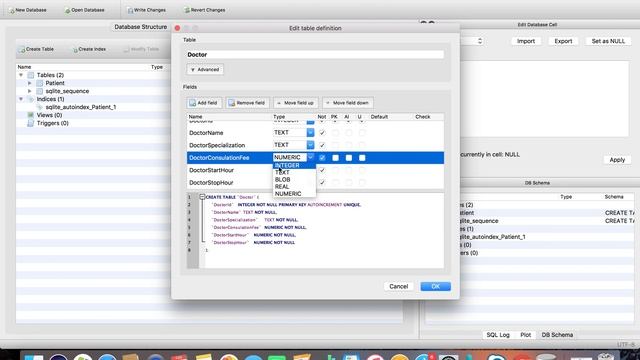
Task: Click the New Database toolbar button
Action: pos(28,10)
